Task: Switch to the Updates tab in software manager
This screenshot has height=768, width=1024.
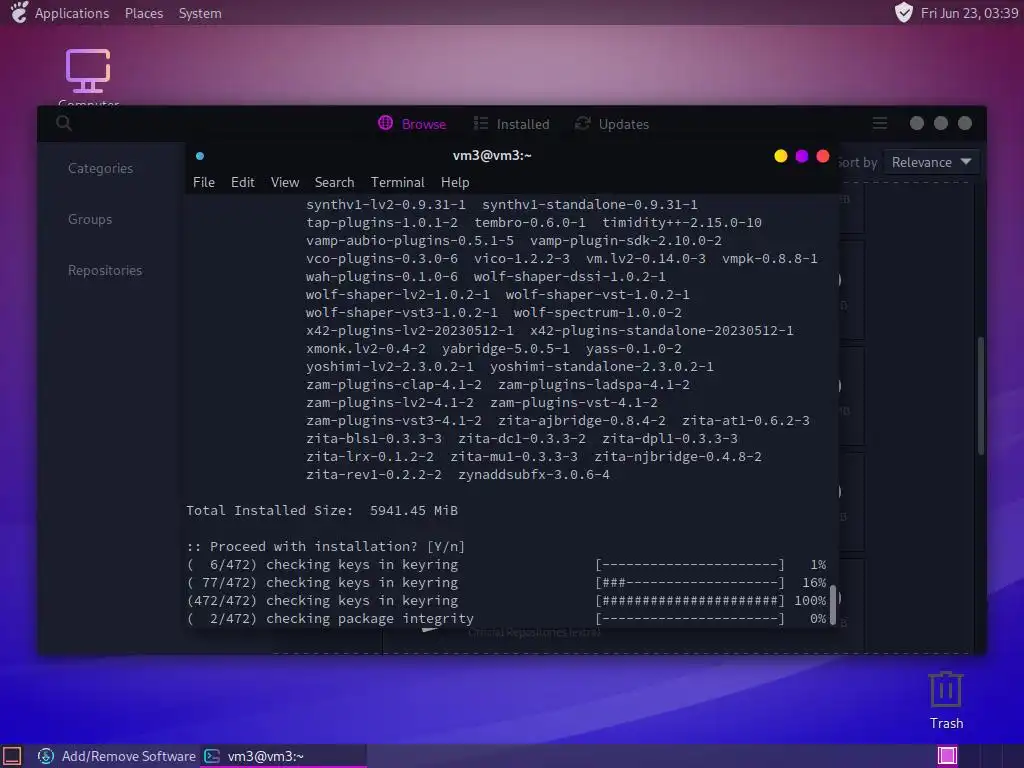Action: 611,123
